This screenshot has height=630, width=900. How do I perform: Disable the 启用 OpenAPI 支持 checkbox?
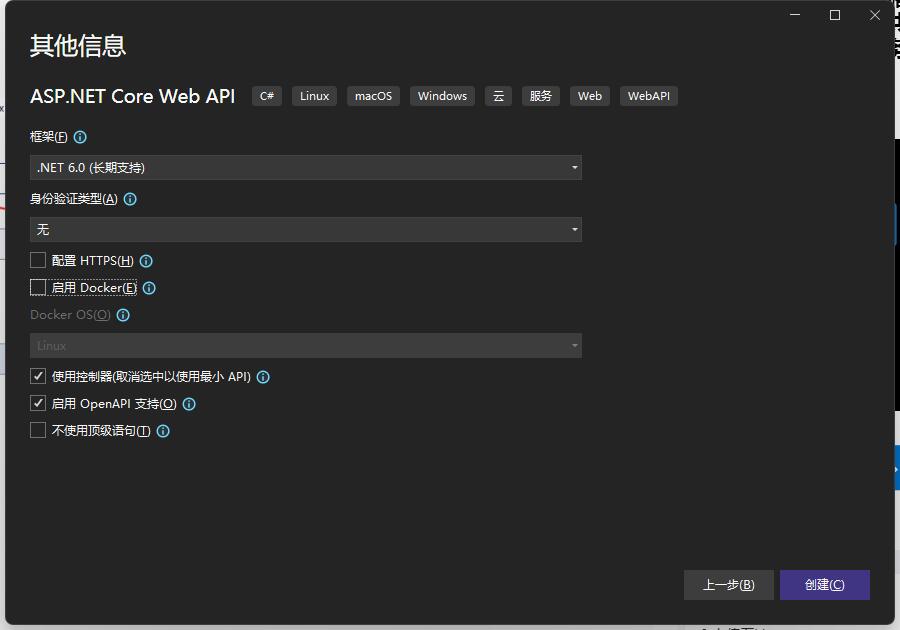click(38, 404)
